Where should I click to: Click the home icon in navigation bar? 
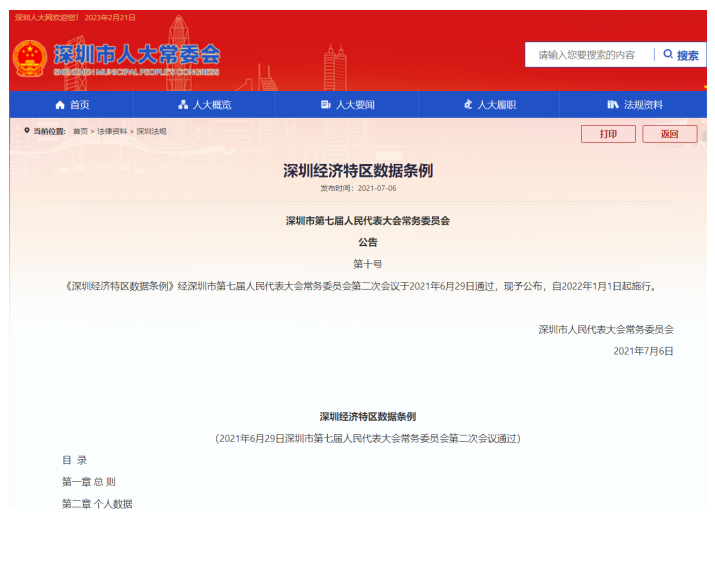(60, 105)
